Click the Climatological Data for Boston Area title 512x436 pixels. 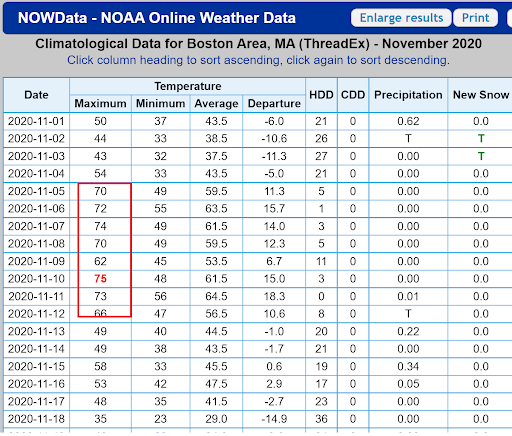258,44
